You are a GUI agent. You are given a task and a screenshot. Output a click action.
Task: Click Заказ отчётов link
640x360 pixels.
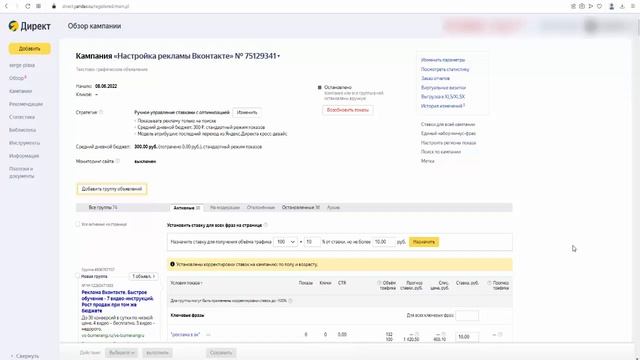click(435, 78)
